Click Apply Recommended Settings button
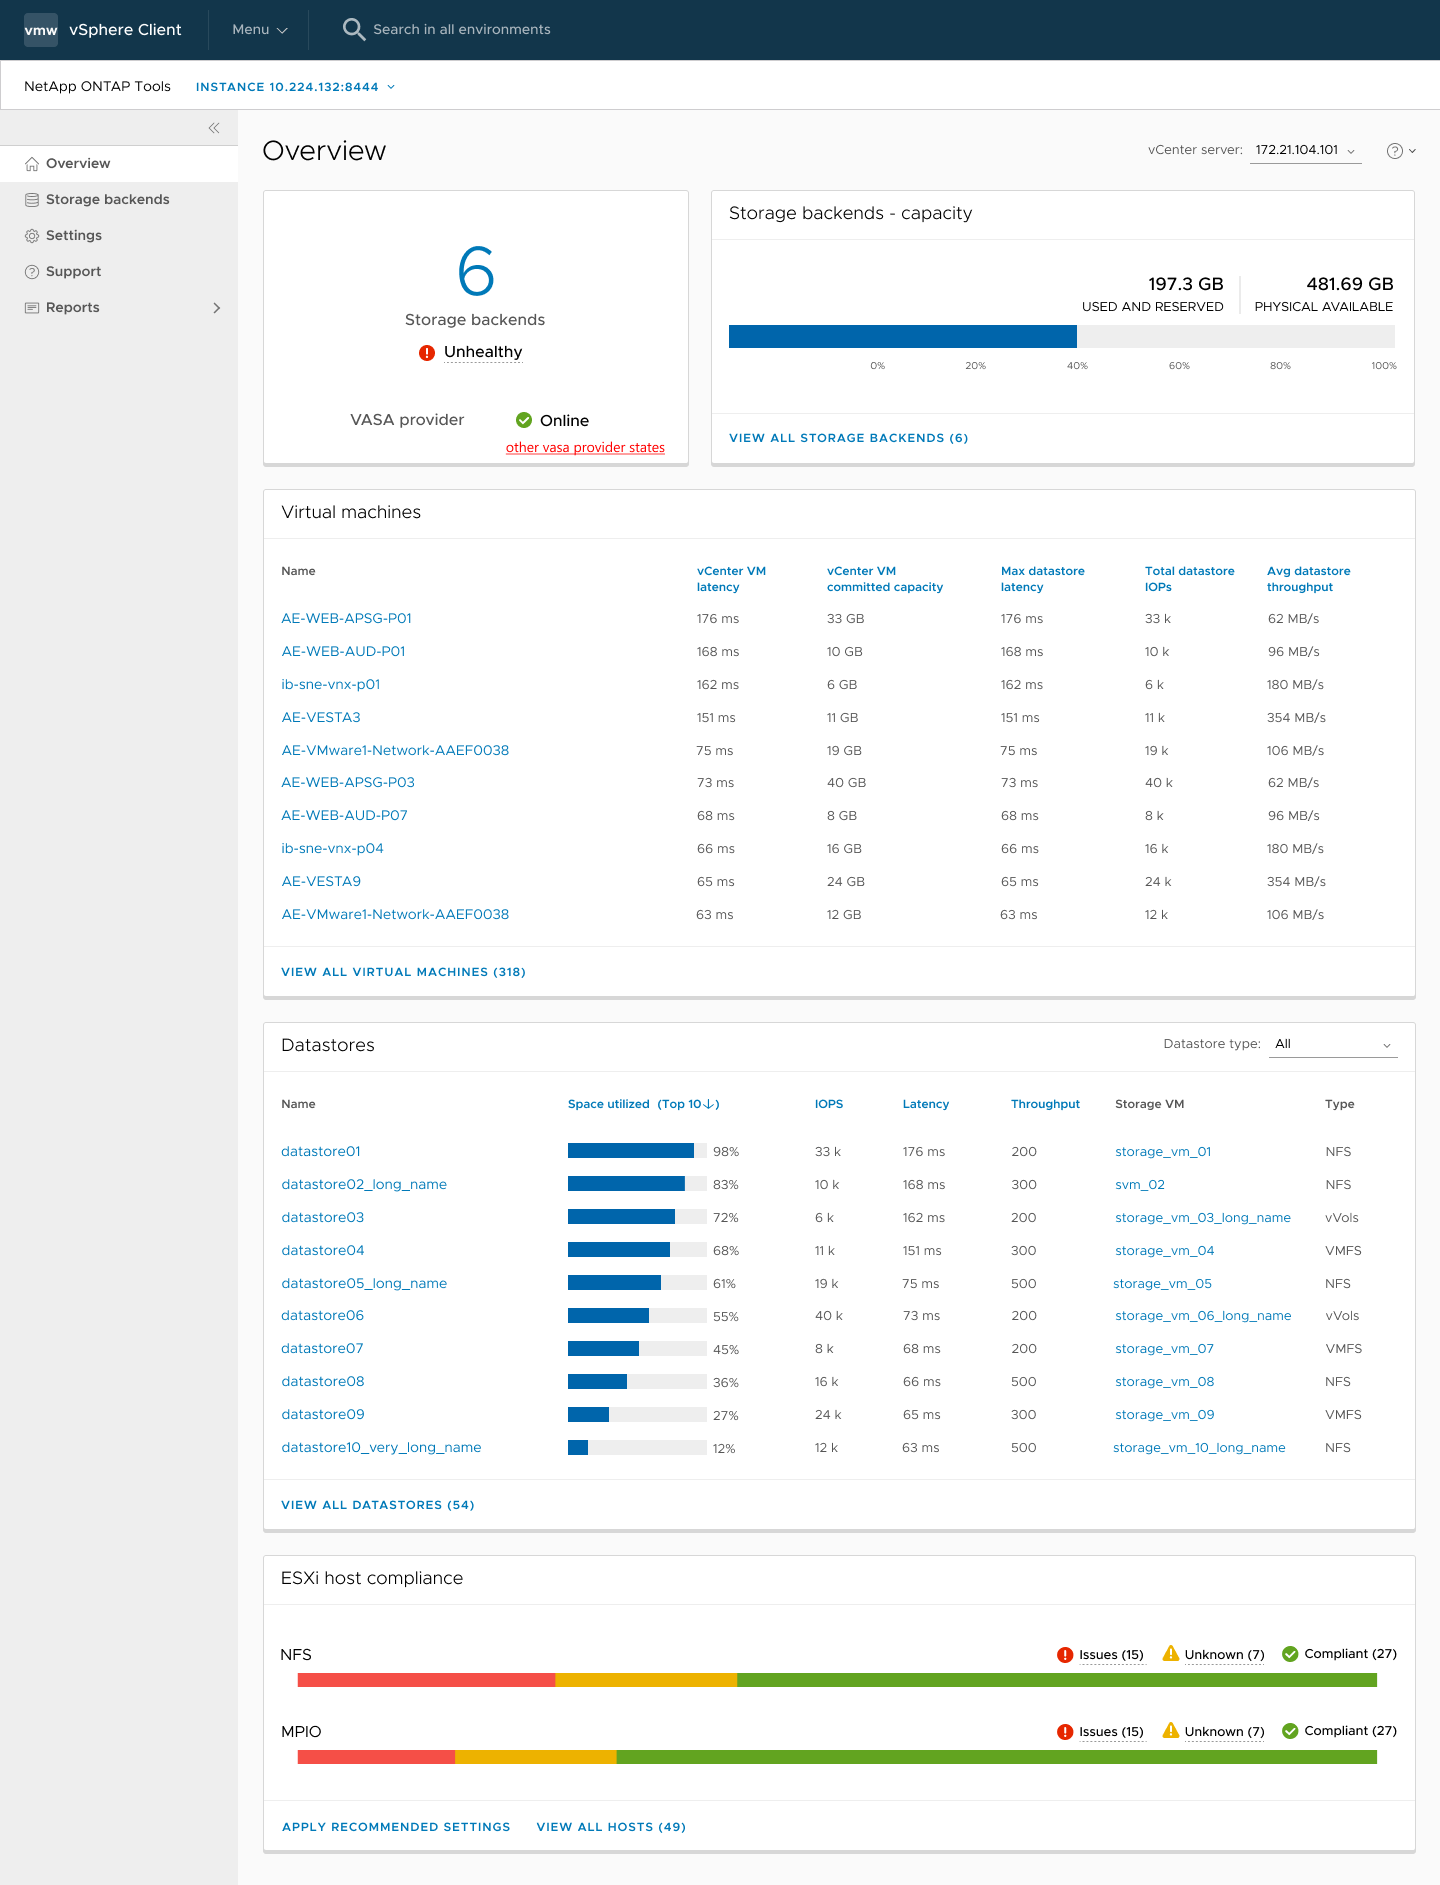1440x1885 pixels. pyautogui.click(x=396, y=1827)
